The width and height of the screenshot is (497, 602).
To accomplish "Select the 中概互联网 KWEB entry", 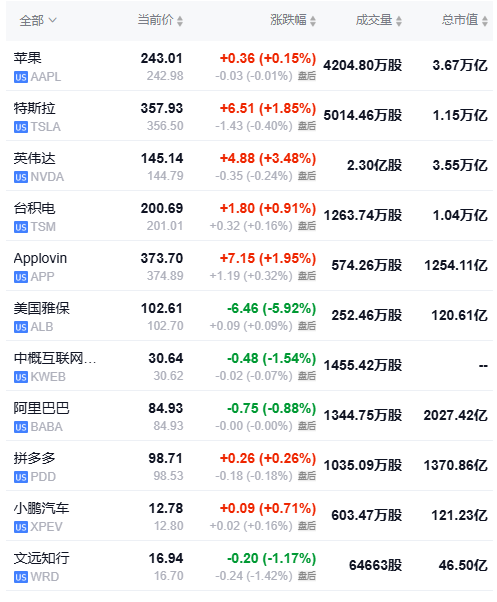I will coord(249,366).
